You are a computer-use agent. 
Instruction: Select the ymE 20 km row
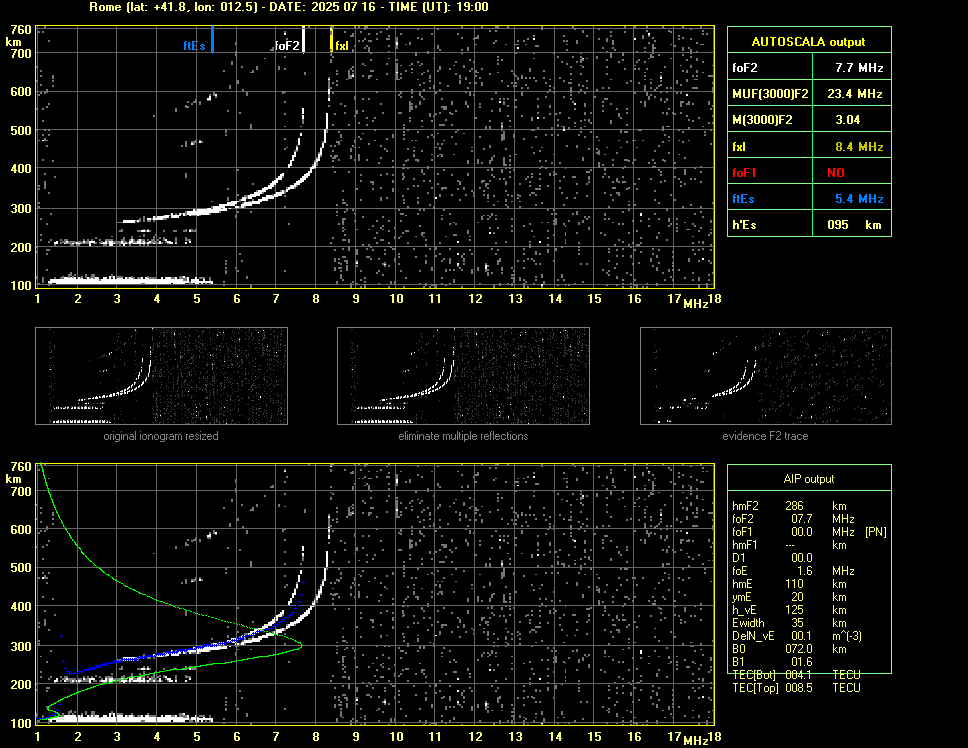pyautogui.click(x=790, y=597)
